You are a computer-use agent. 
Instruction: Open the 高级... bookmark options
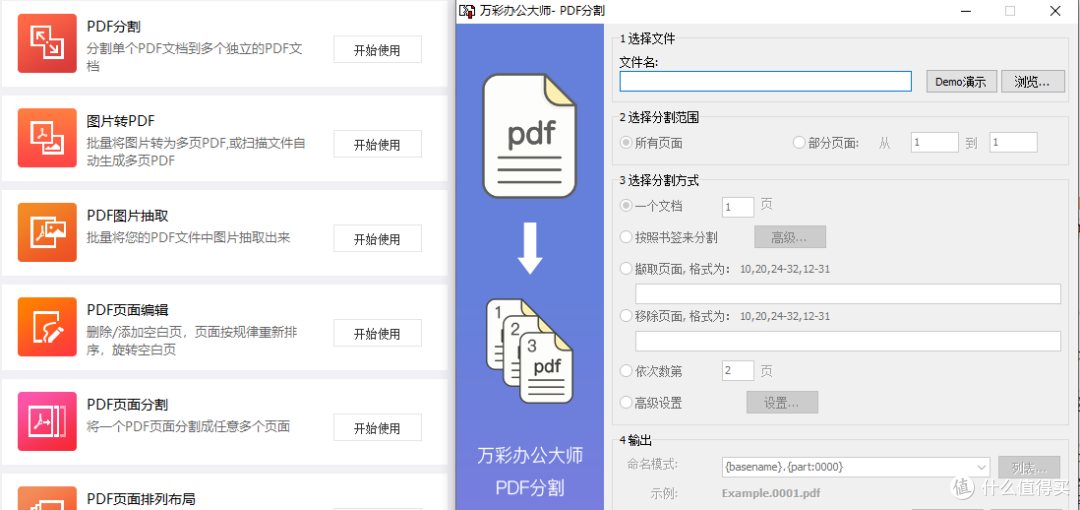[x=789, y=238]
